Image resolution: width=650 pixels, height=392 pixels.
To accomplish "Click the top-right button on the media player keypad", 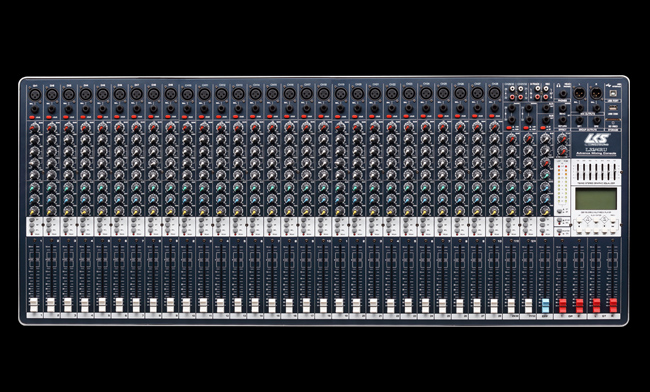I will tap(613, 220).
